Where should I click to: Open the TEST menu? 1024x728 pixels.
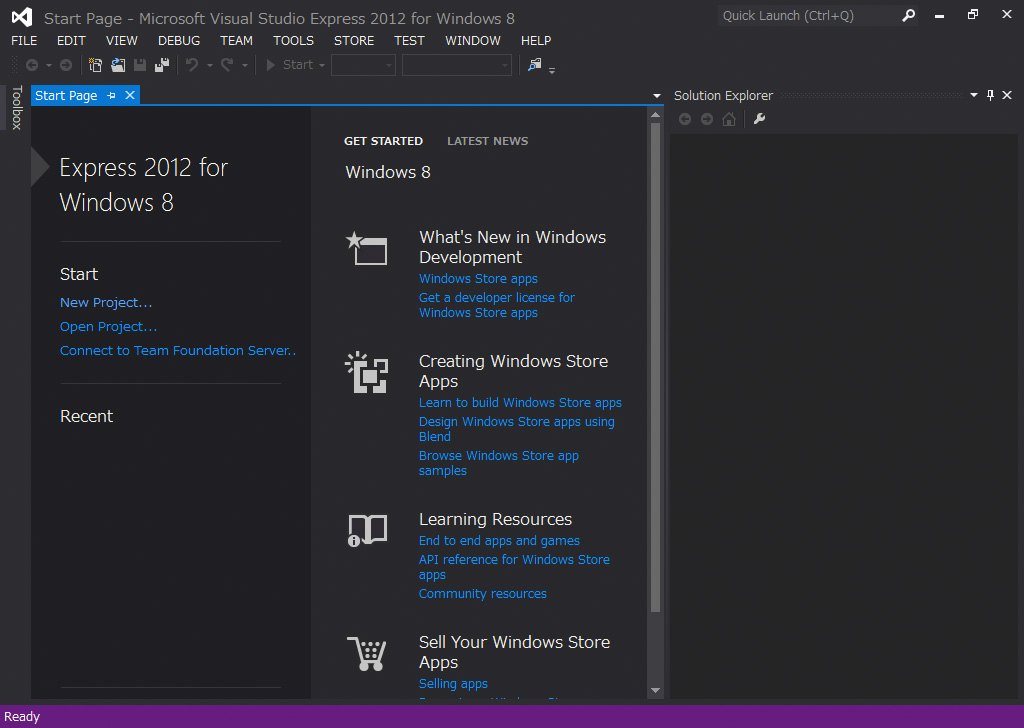click(x=409, y=40)
